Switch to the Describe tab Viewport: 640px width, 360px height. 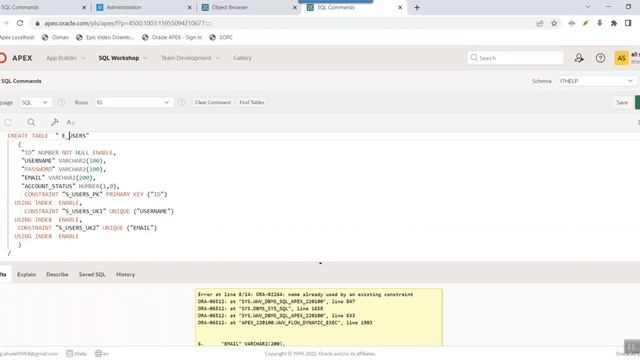57,274
